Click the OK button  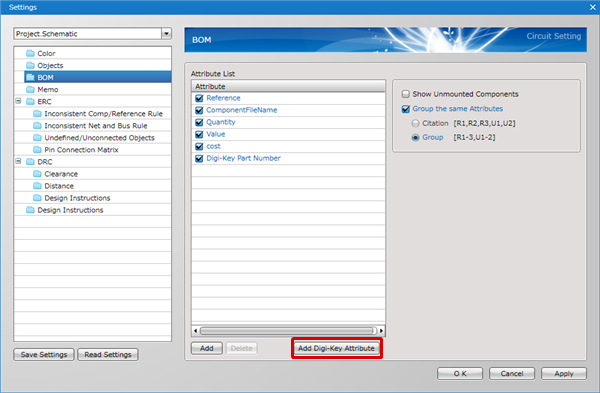[x=460, y=373]
